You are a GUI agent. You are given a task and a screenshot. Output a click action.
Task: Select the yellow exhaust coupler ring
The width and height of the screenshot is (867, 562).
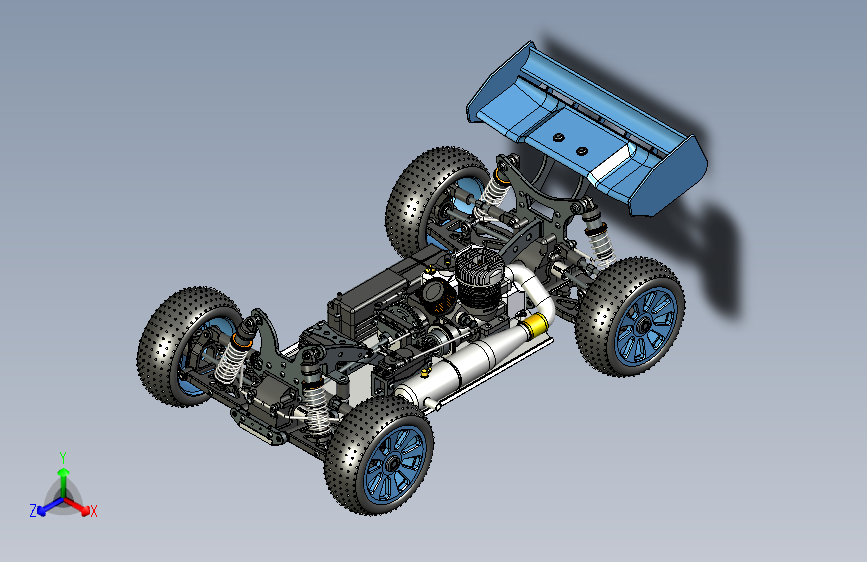[535, 325]
